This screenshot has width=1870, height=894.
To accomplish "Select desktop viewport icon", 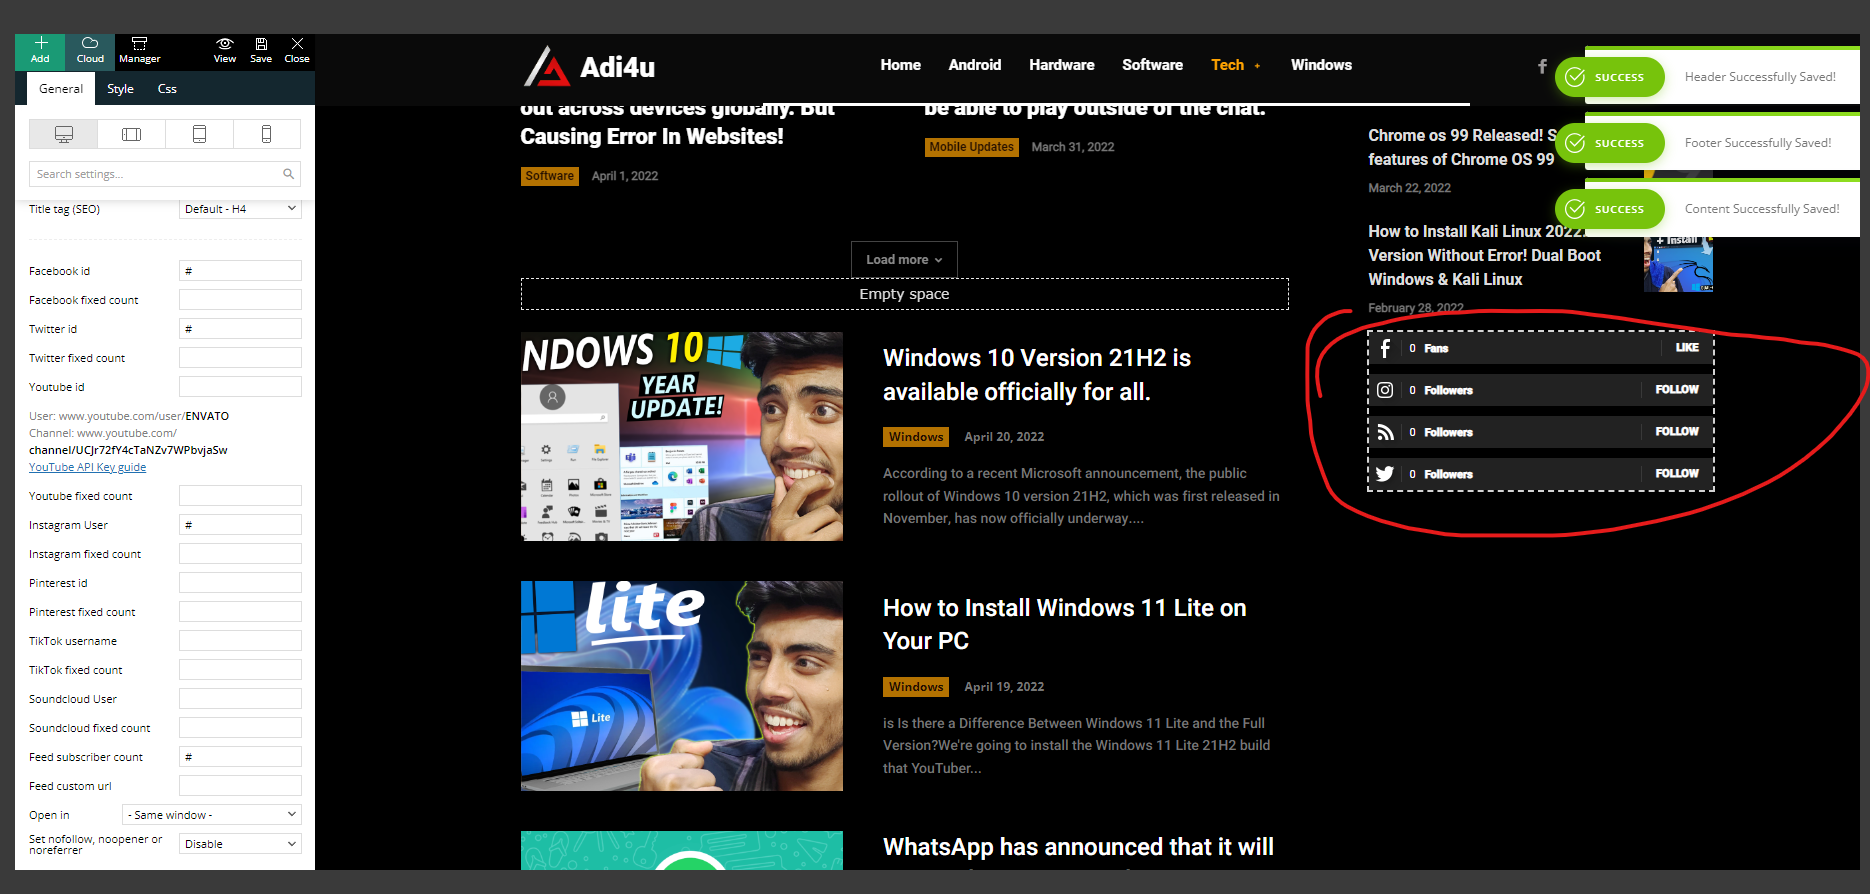I will [x=64, y=134].
